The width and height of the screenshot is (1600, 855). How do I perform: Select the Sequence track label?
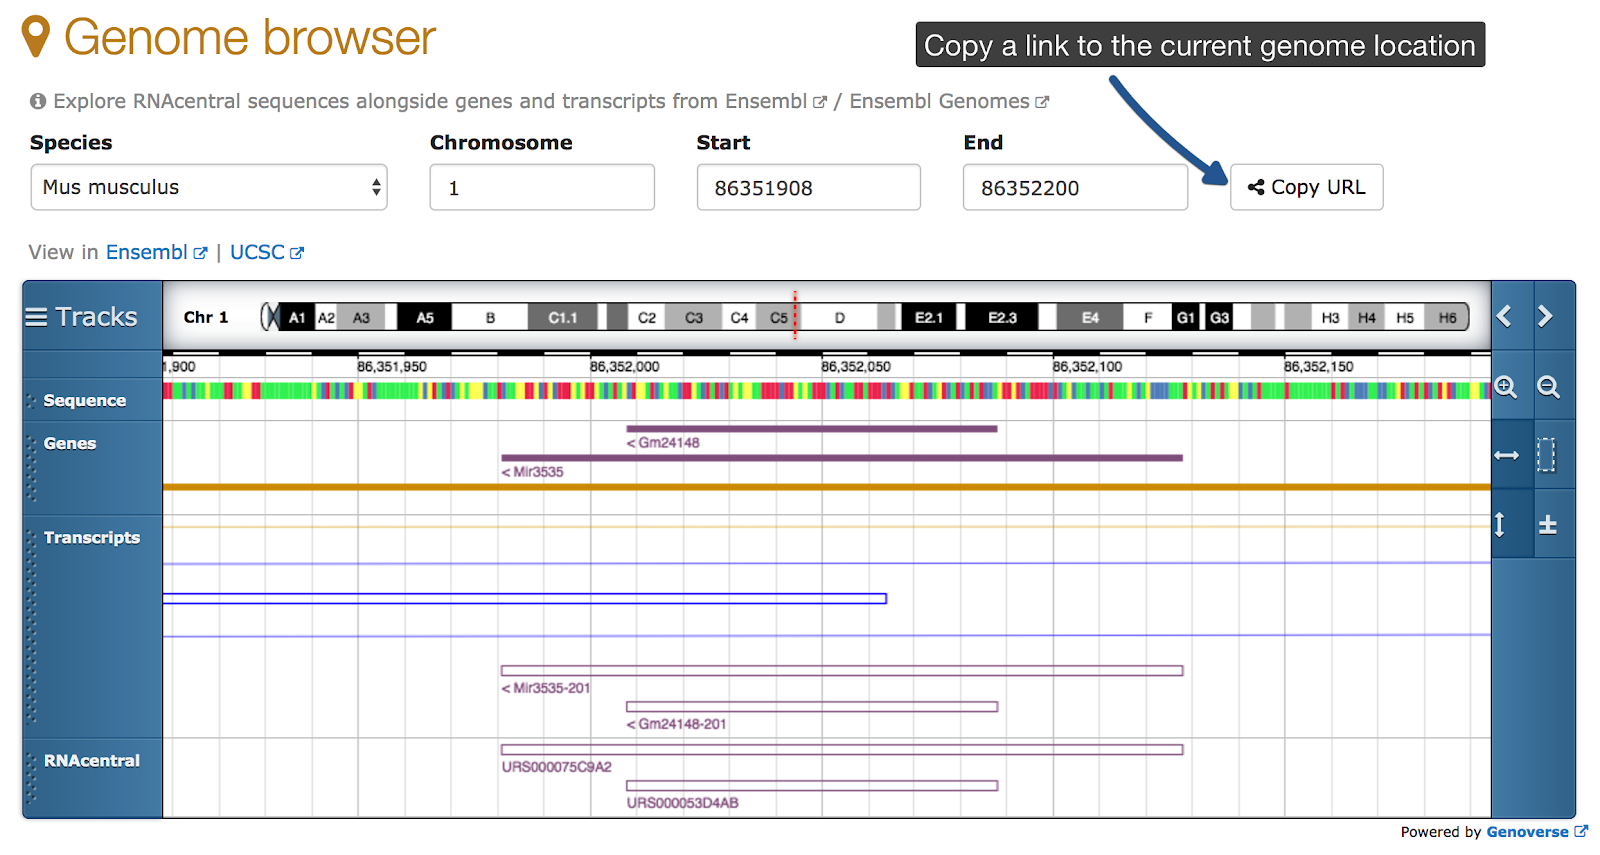(x=85, y=400)
